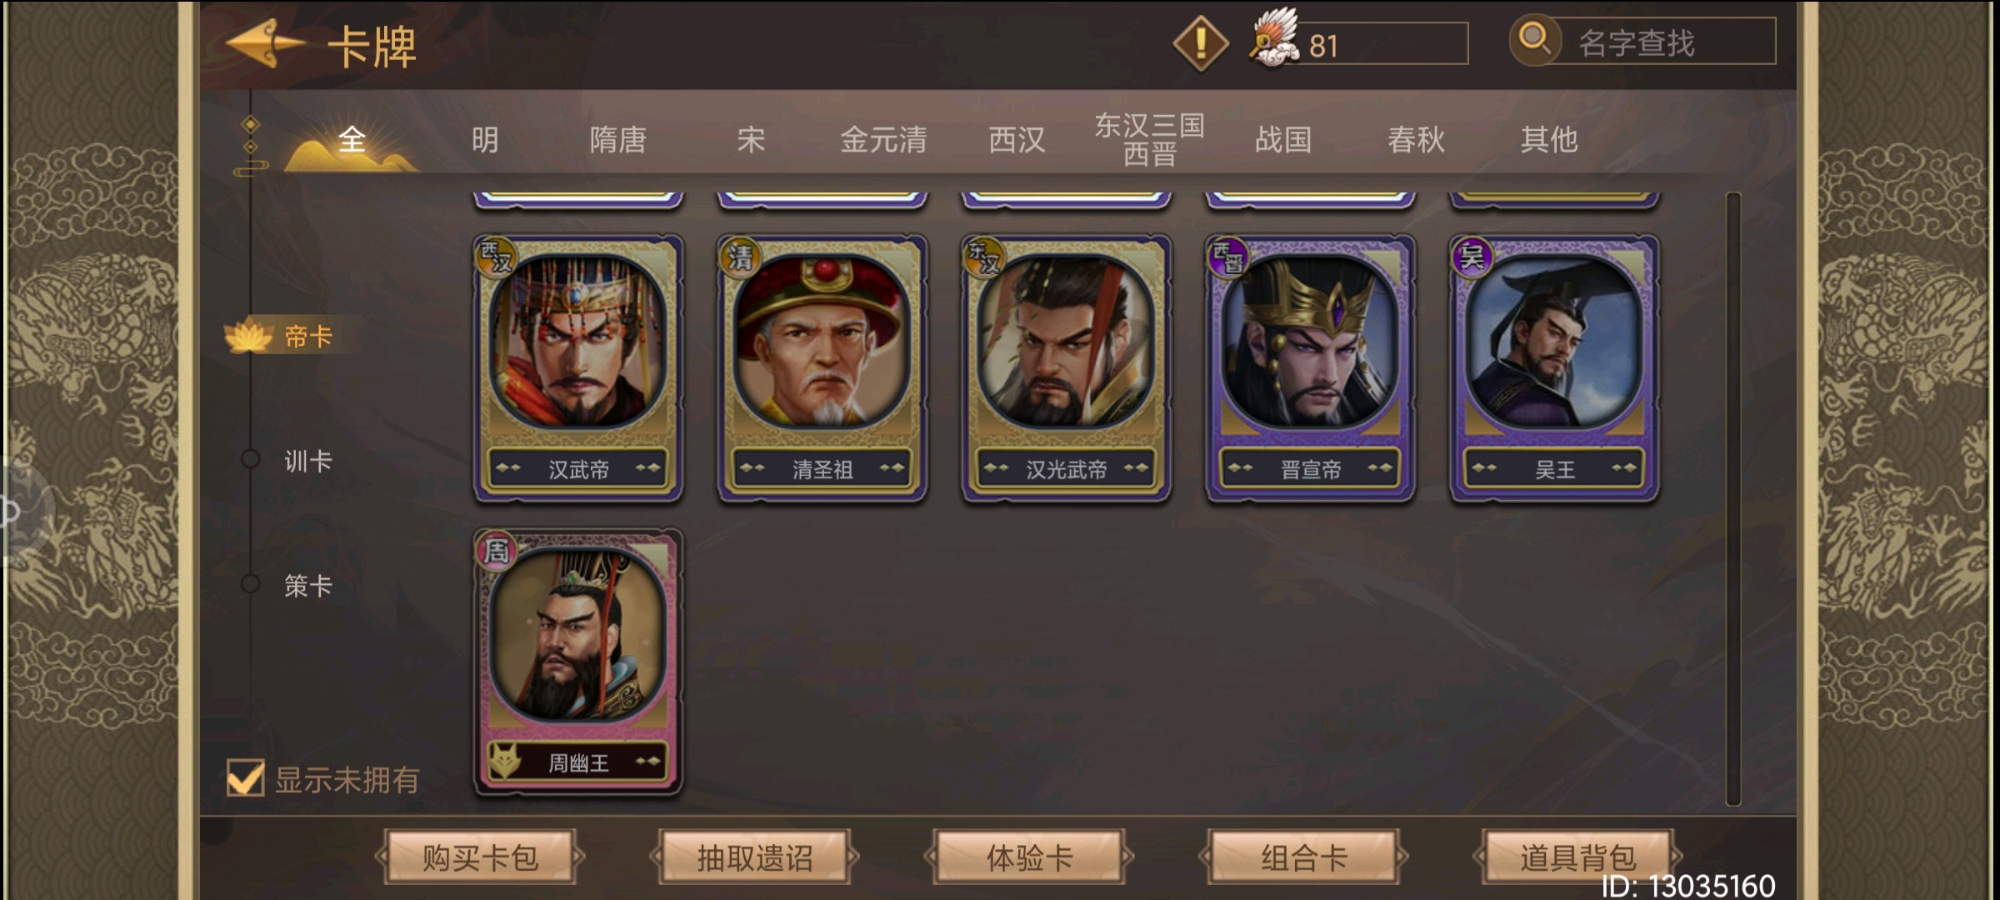Select the 策卡 radio option
This screenshot has height=900, width=2000.
point(250,584)
